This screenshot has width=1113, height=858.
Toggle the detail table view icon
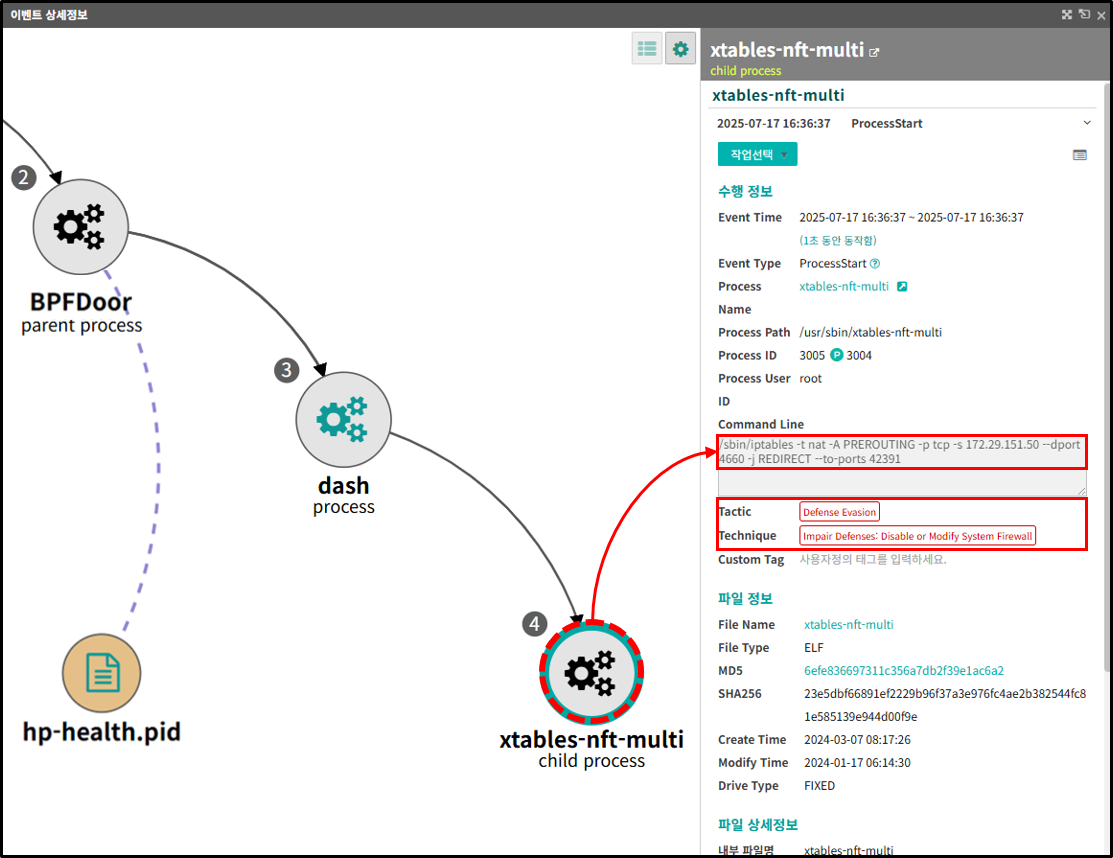click(1080, 155)
